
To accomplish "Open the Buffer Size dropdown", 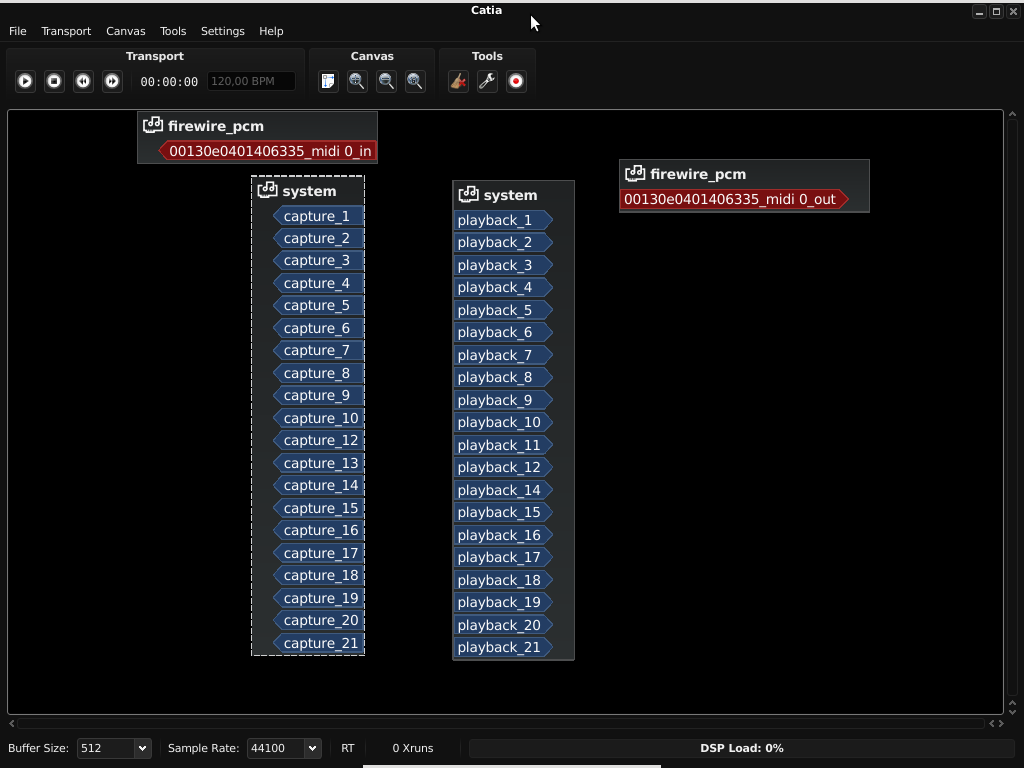I will click(114, 748).
